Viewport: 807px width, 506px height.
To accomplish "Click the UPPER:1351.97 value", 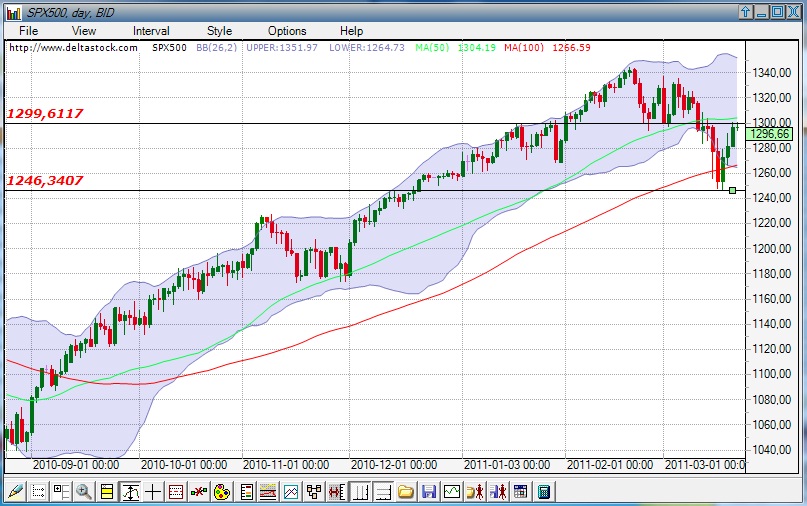I will (x=282, y=47).
